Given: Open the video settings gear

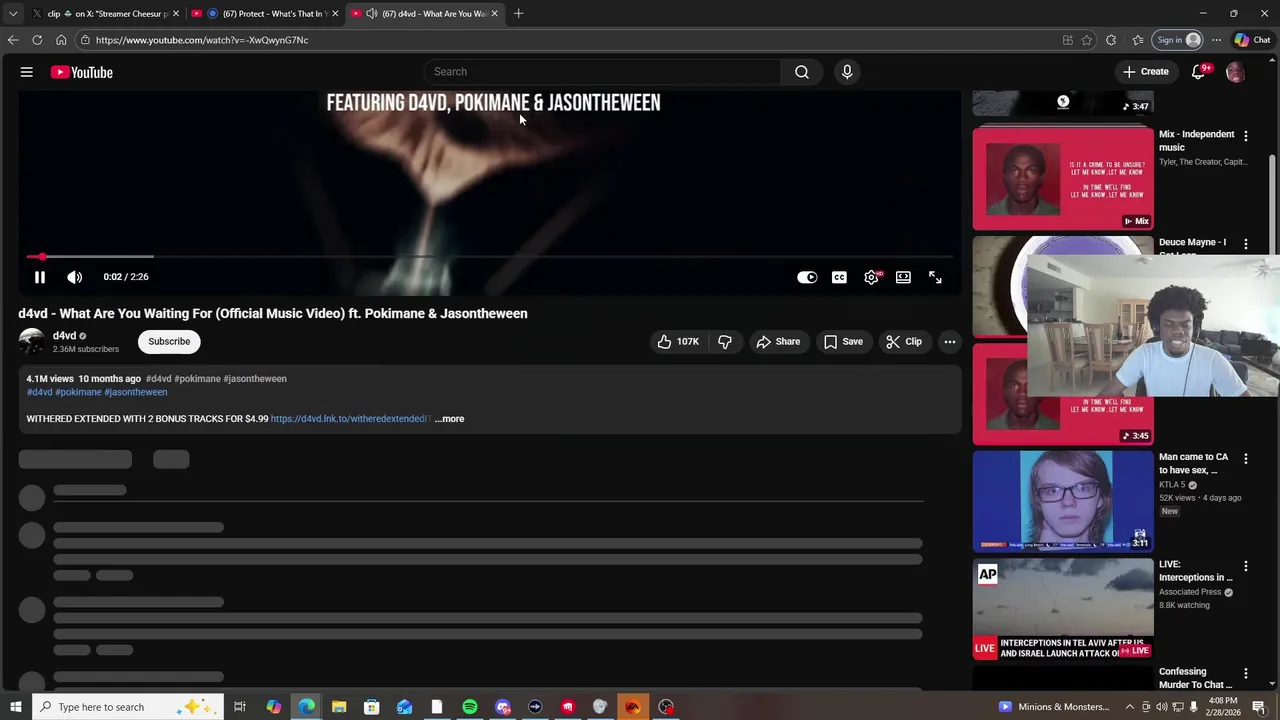Looking at the screenshot, I should point(871,277).
